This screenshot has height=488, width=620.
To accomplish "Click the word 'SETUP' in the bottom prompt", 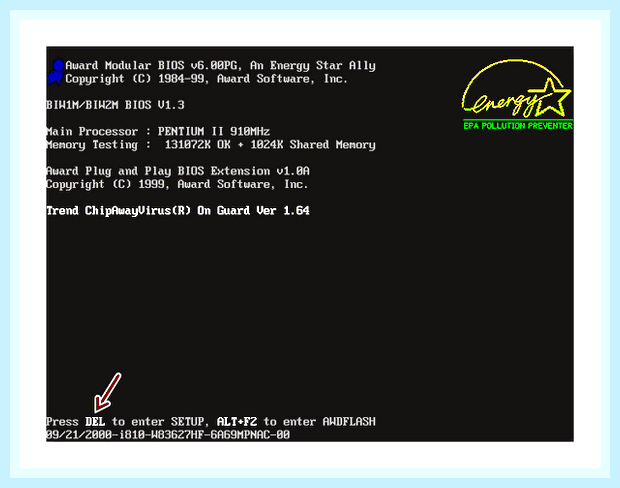I will coord(187,422).
